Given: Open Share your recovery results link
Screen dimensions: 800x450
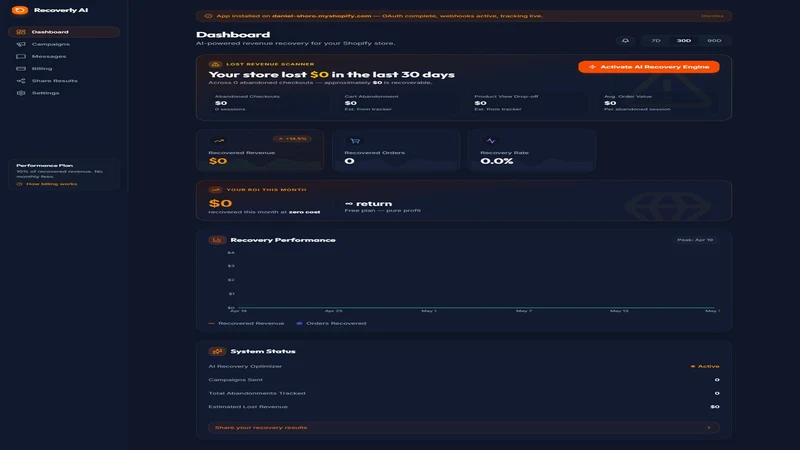Looking at the screenshot, I should click(464, 428).
